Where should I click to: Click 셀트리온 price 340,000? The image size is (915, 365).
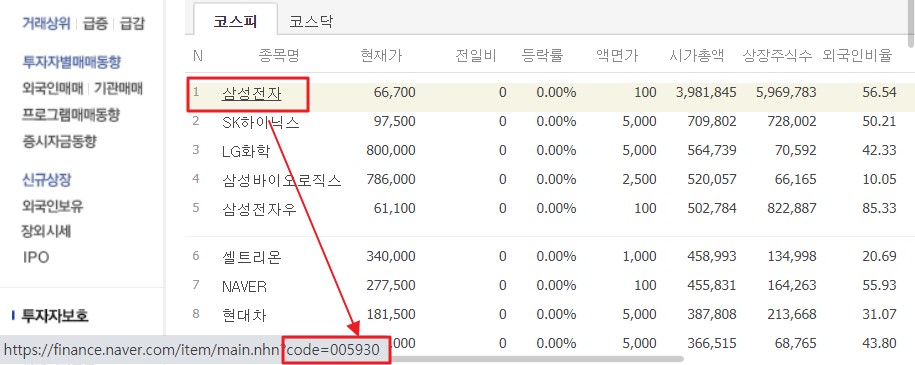tap(391, 257)
